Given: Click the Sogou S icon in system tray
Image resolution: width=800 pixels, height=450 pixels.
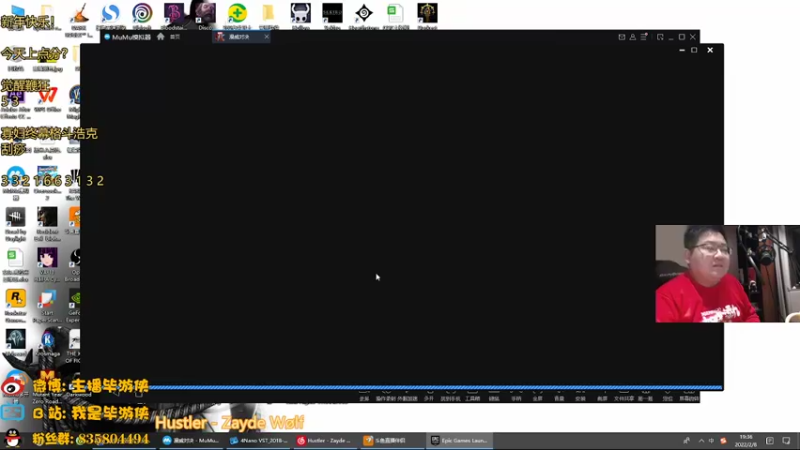Looking at the screenshot, I should (723, 441).
